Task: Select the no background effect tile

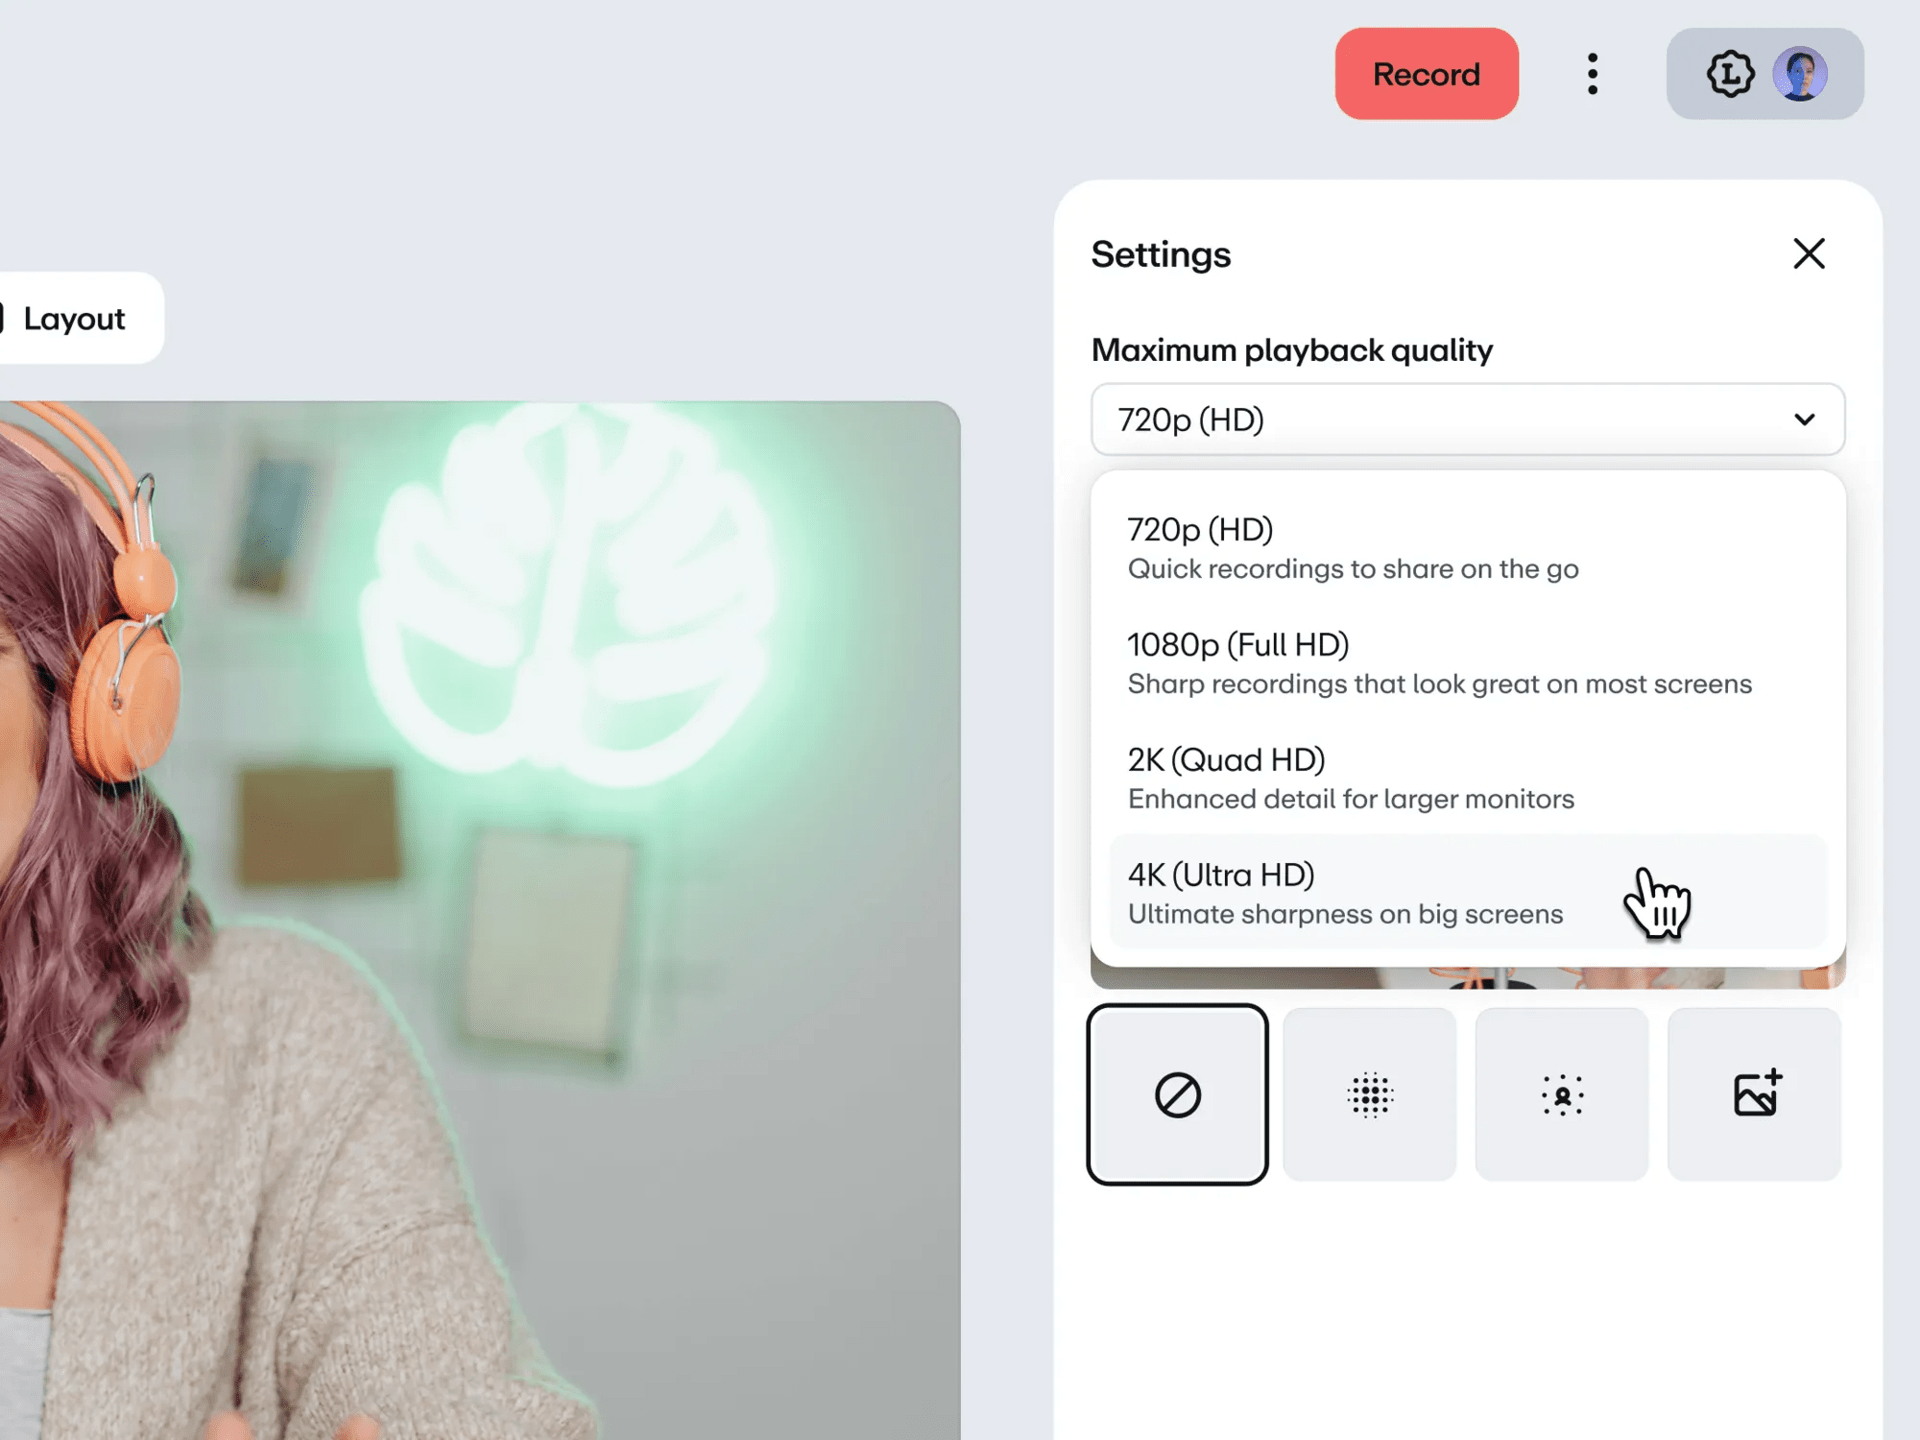Action: point(1177,1095)
